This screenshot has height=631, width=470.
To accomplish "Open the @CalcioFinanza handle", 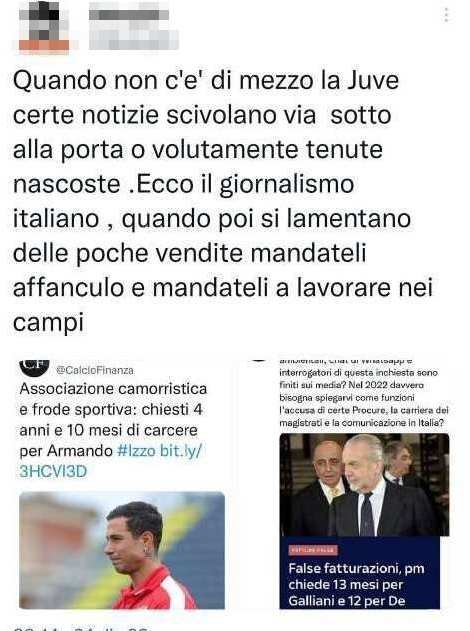I will 95,370.
